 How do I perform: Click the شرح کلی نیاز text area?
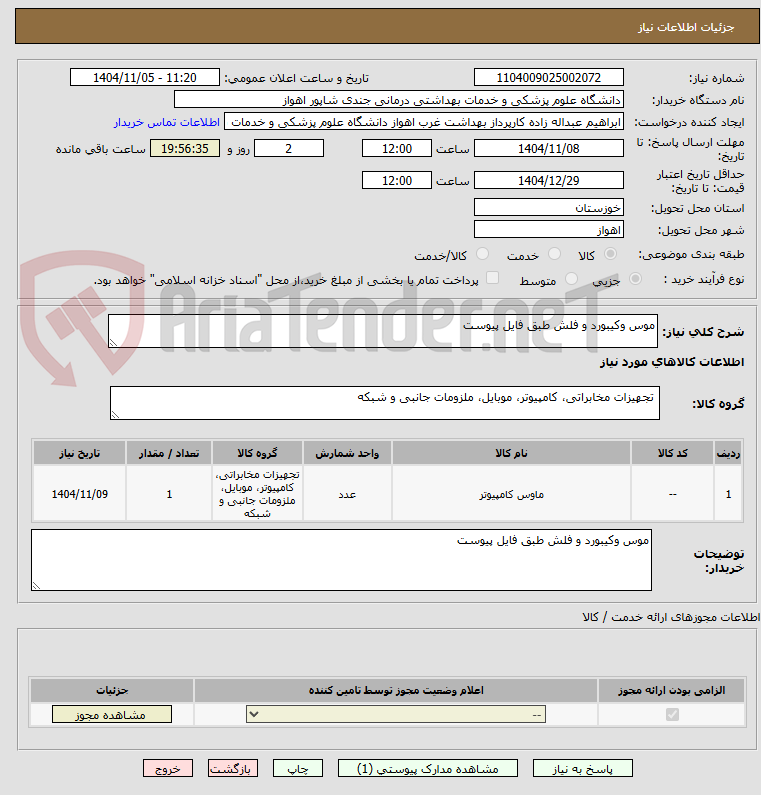click(383, 331)
